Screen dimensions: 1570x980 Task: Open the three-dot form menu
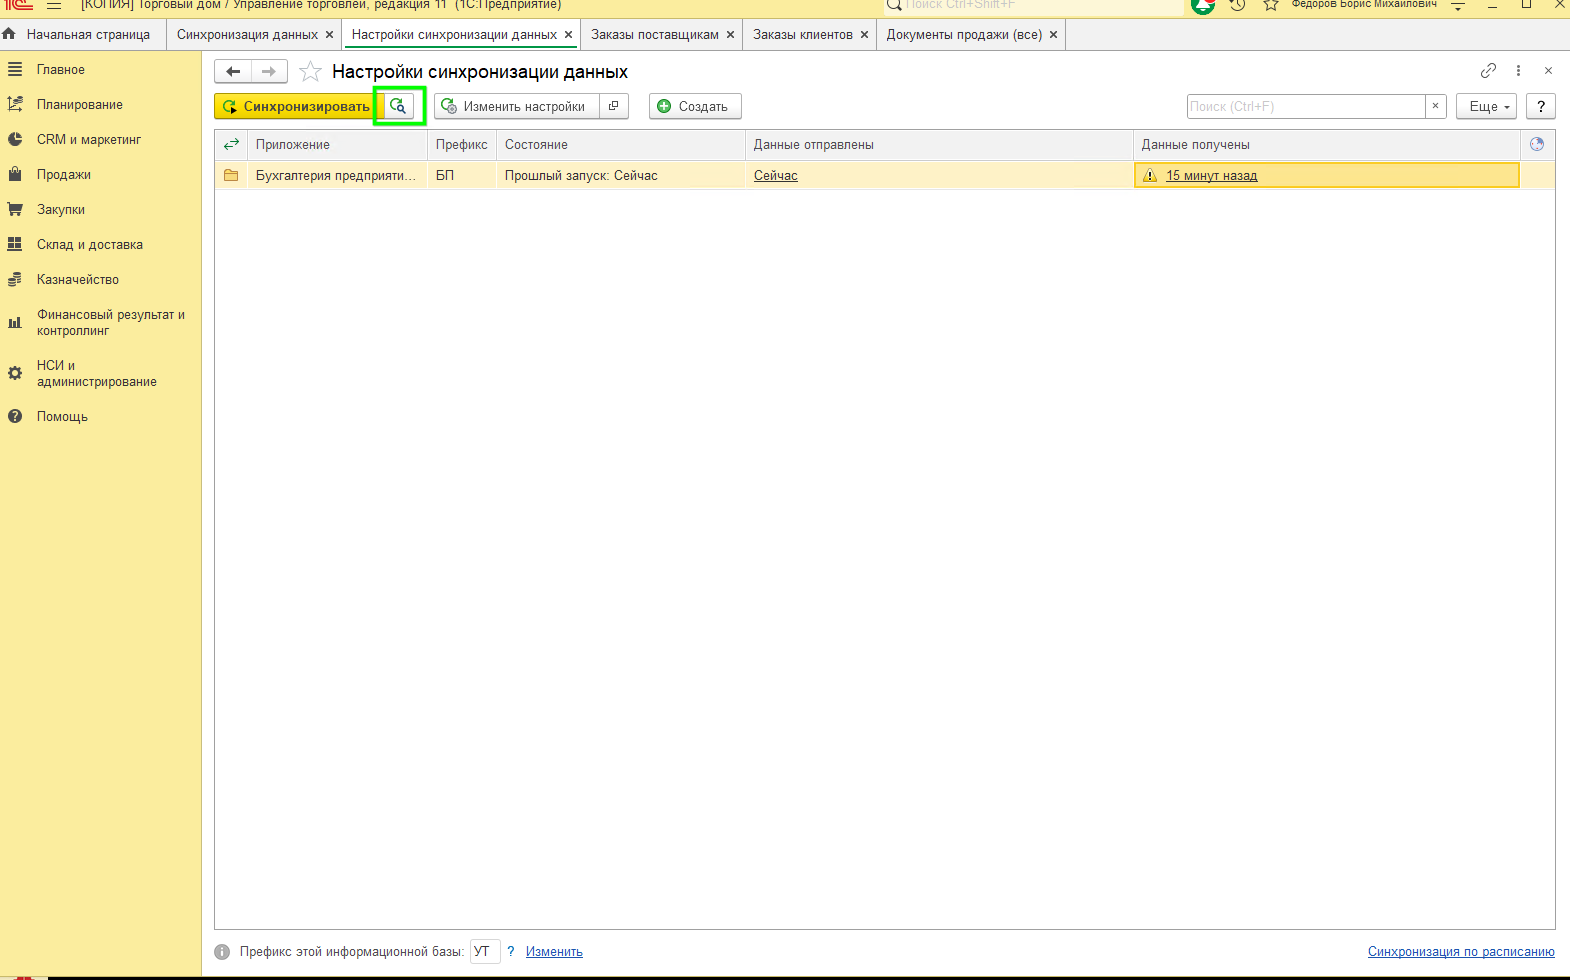(1518, 71)
